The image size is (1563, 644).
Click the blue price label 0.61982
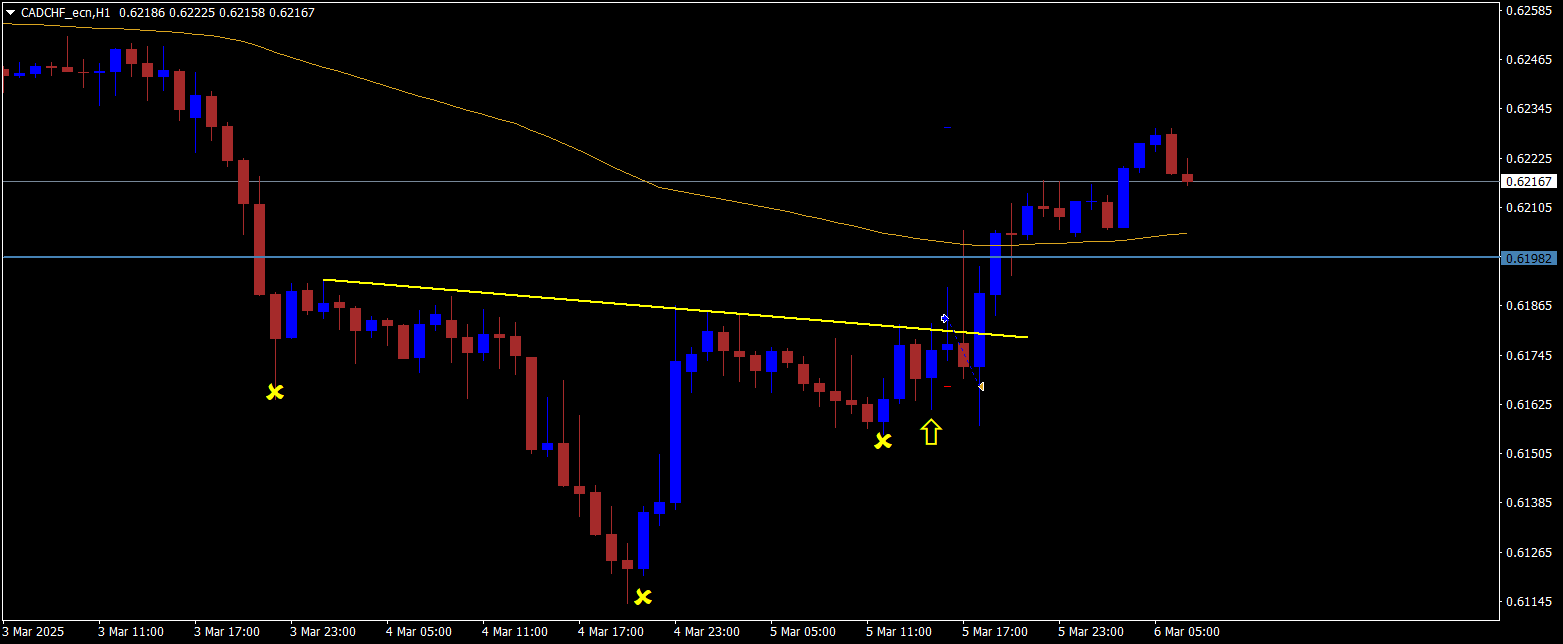pyautogui.click(x=1529, y=258)
